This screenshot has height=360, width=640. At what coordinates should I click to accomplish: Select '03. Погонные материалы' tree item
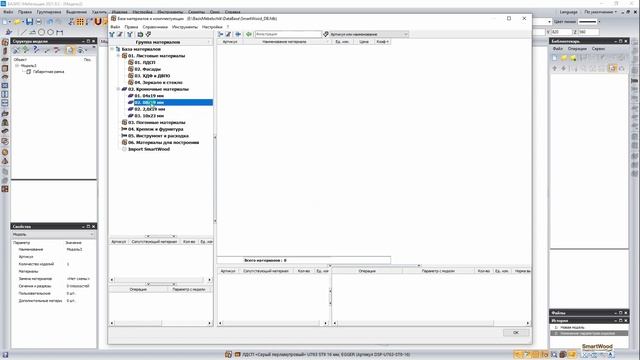(157, 122)
